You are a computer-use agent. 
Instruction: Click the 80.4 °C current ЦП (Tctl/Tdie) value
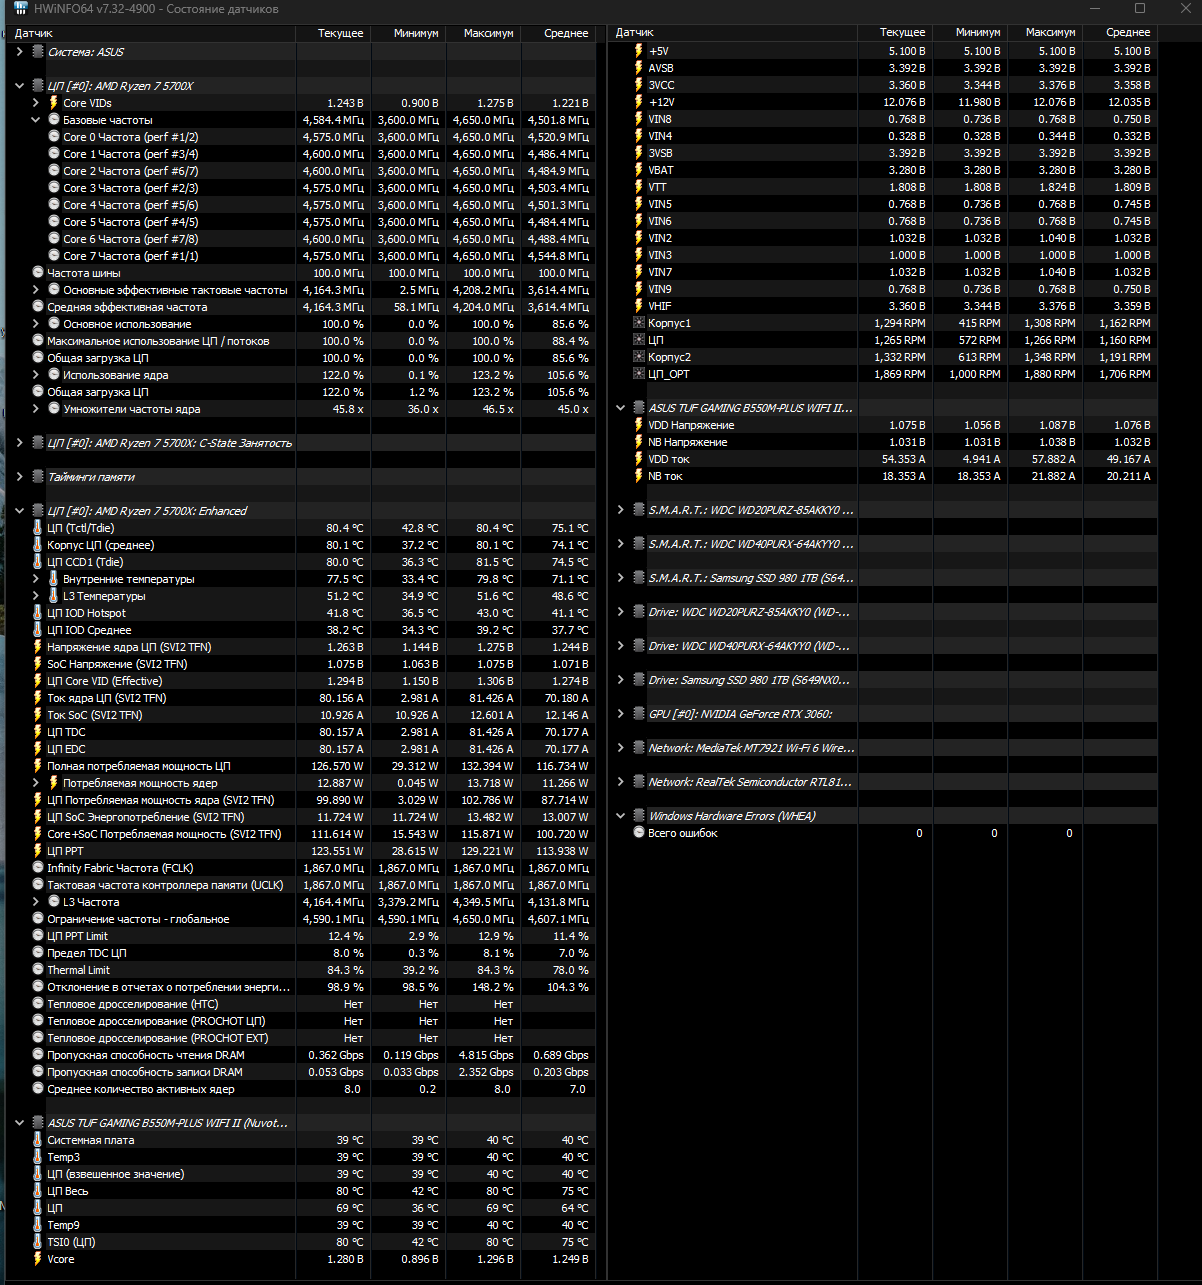pos(344,528)
